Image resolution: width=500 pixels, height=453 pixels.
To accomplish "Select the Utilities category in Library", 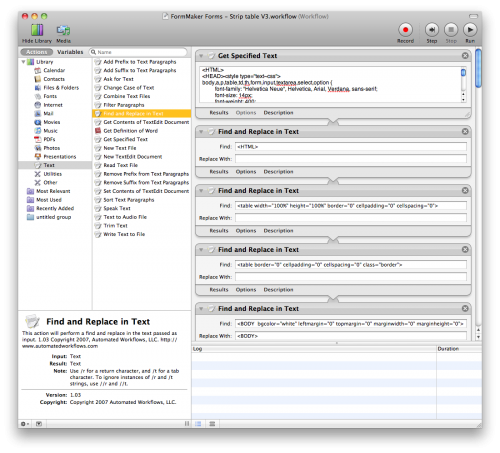I will pos(52,174).
